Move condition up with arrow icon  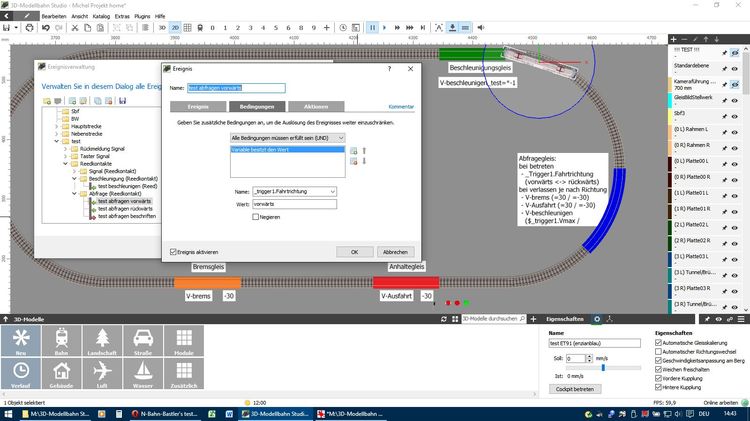pos(364,151)
